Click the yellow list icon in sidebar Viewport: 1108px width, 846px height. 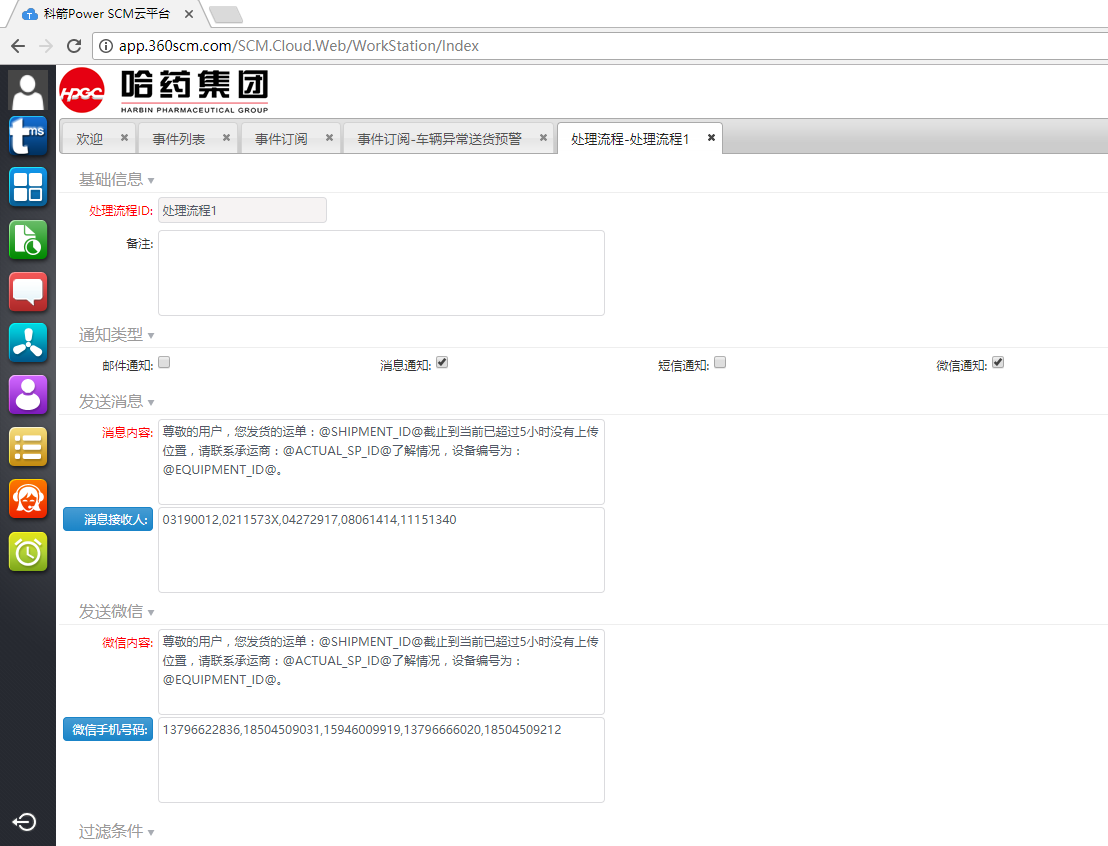click(x=28, y=446)
